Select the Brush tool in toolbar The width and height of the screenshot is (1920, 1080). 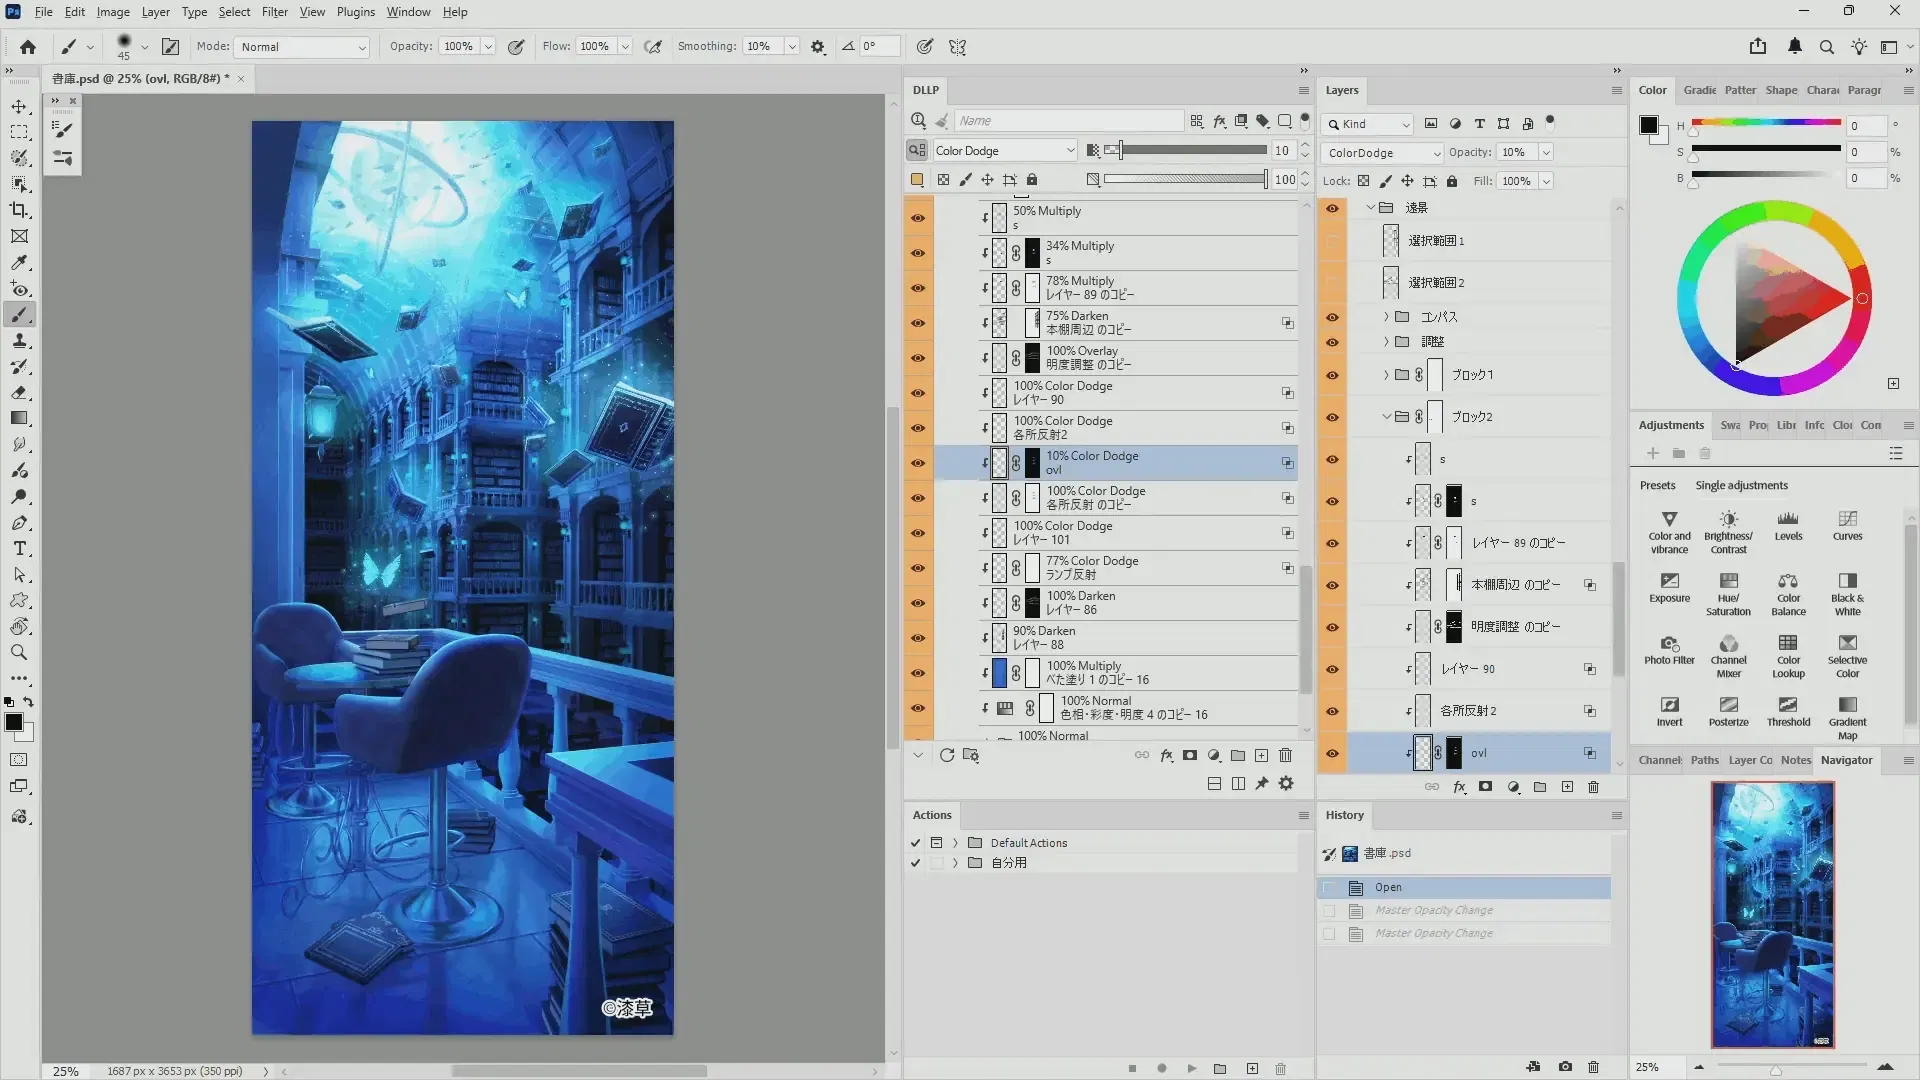19,315
